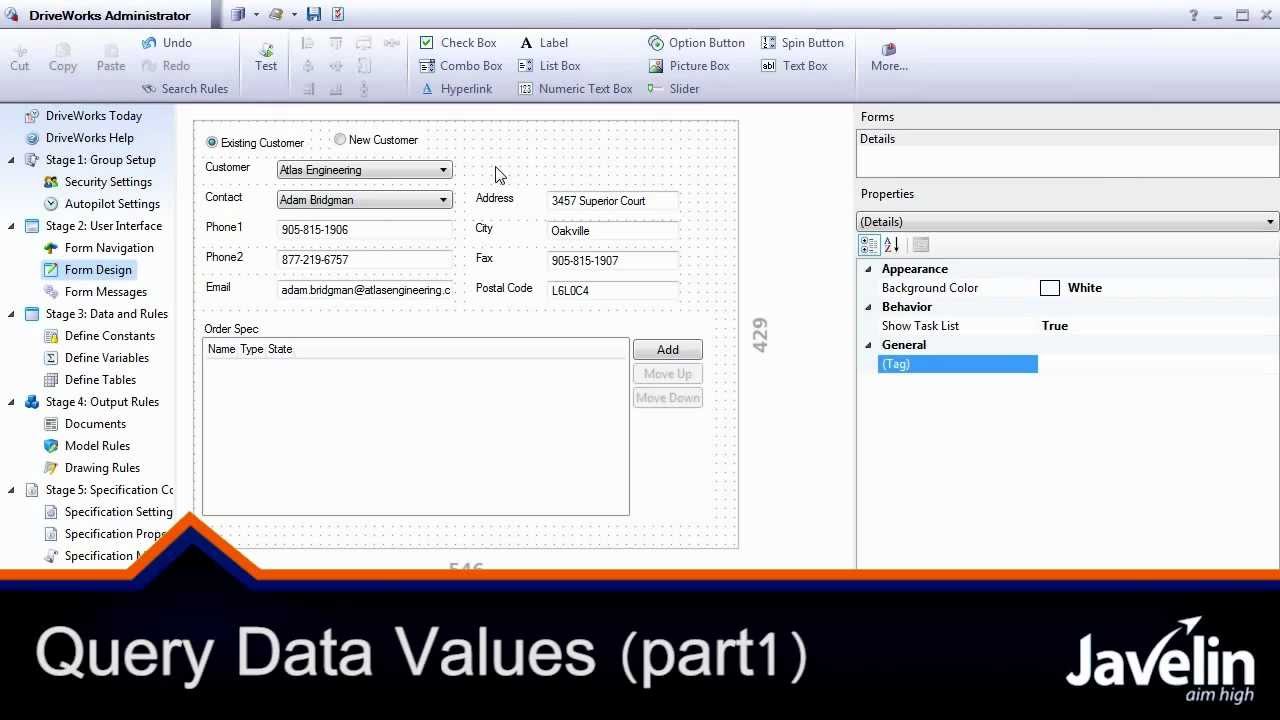The height and width of the screenshot is (720, 1280).
Task: Click the Move Up button
Action: click(x=668, y=374)
